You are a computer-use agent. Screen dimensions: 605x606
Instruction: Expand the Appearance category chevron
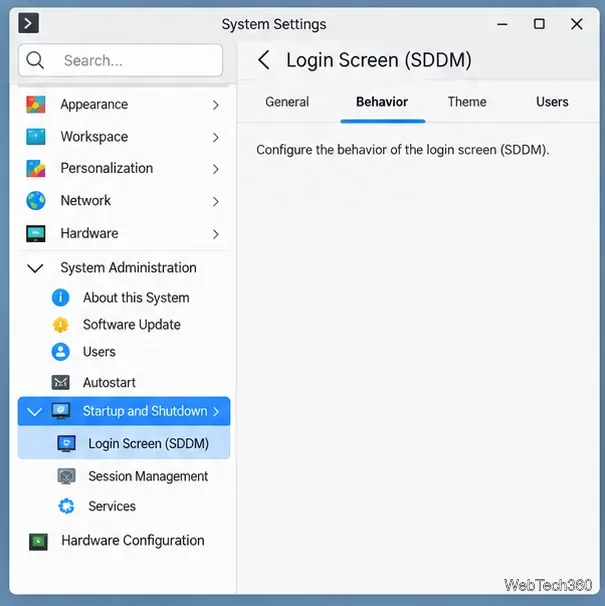(x=216, y=105)
